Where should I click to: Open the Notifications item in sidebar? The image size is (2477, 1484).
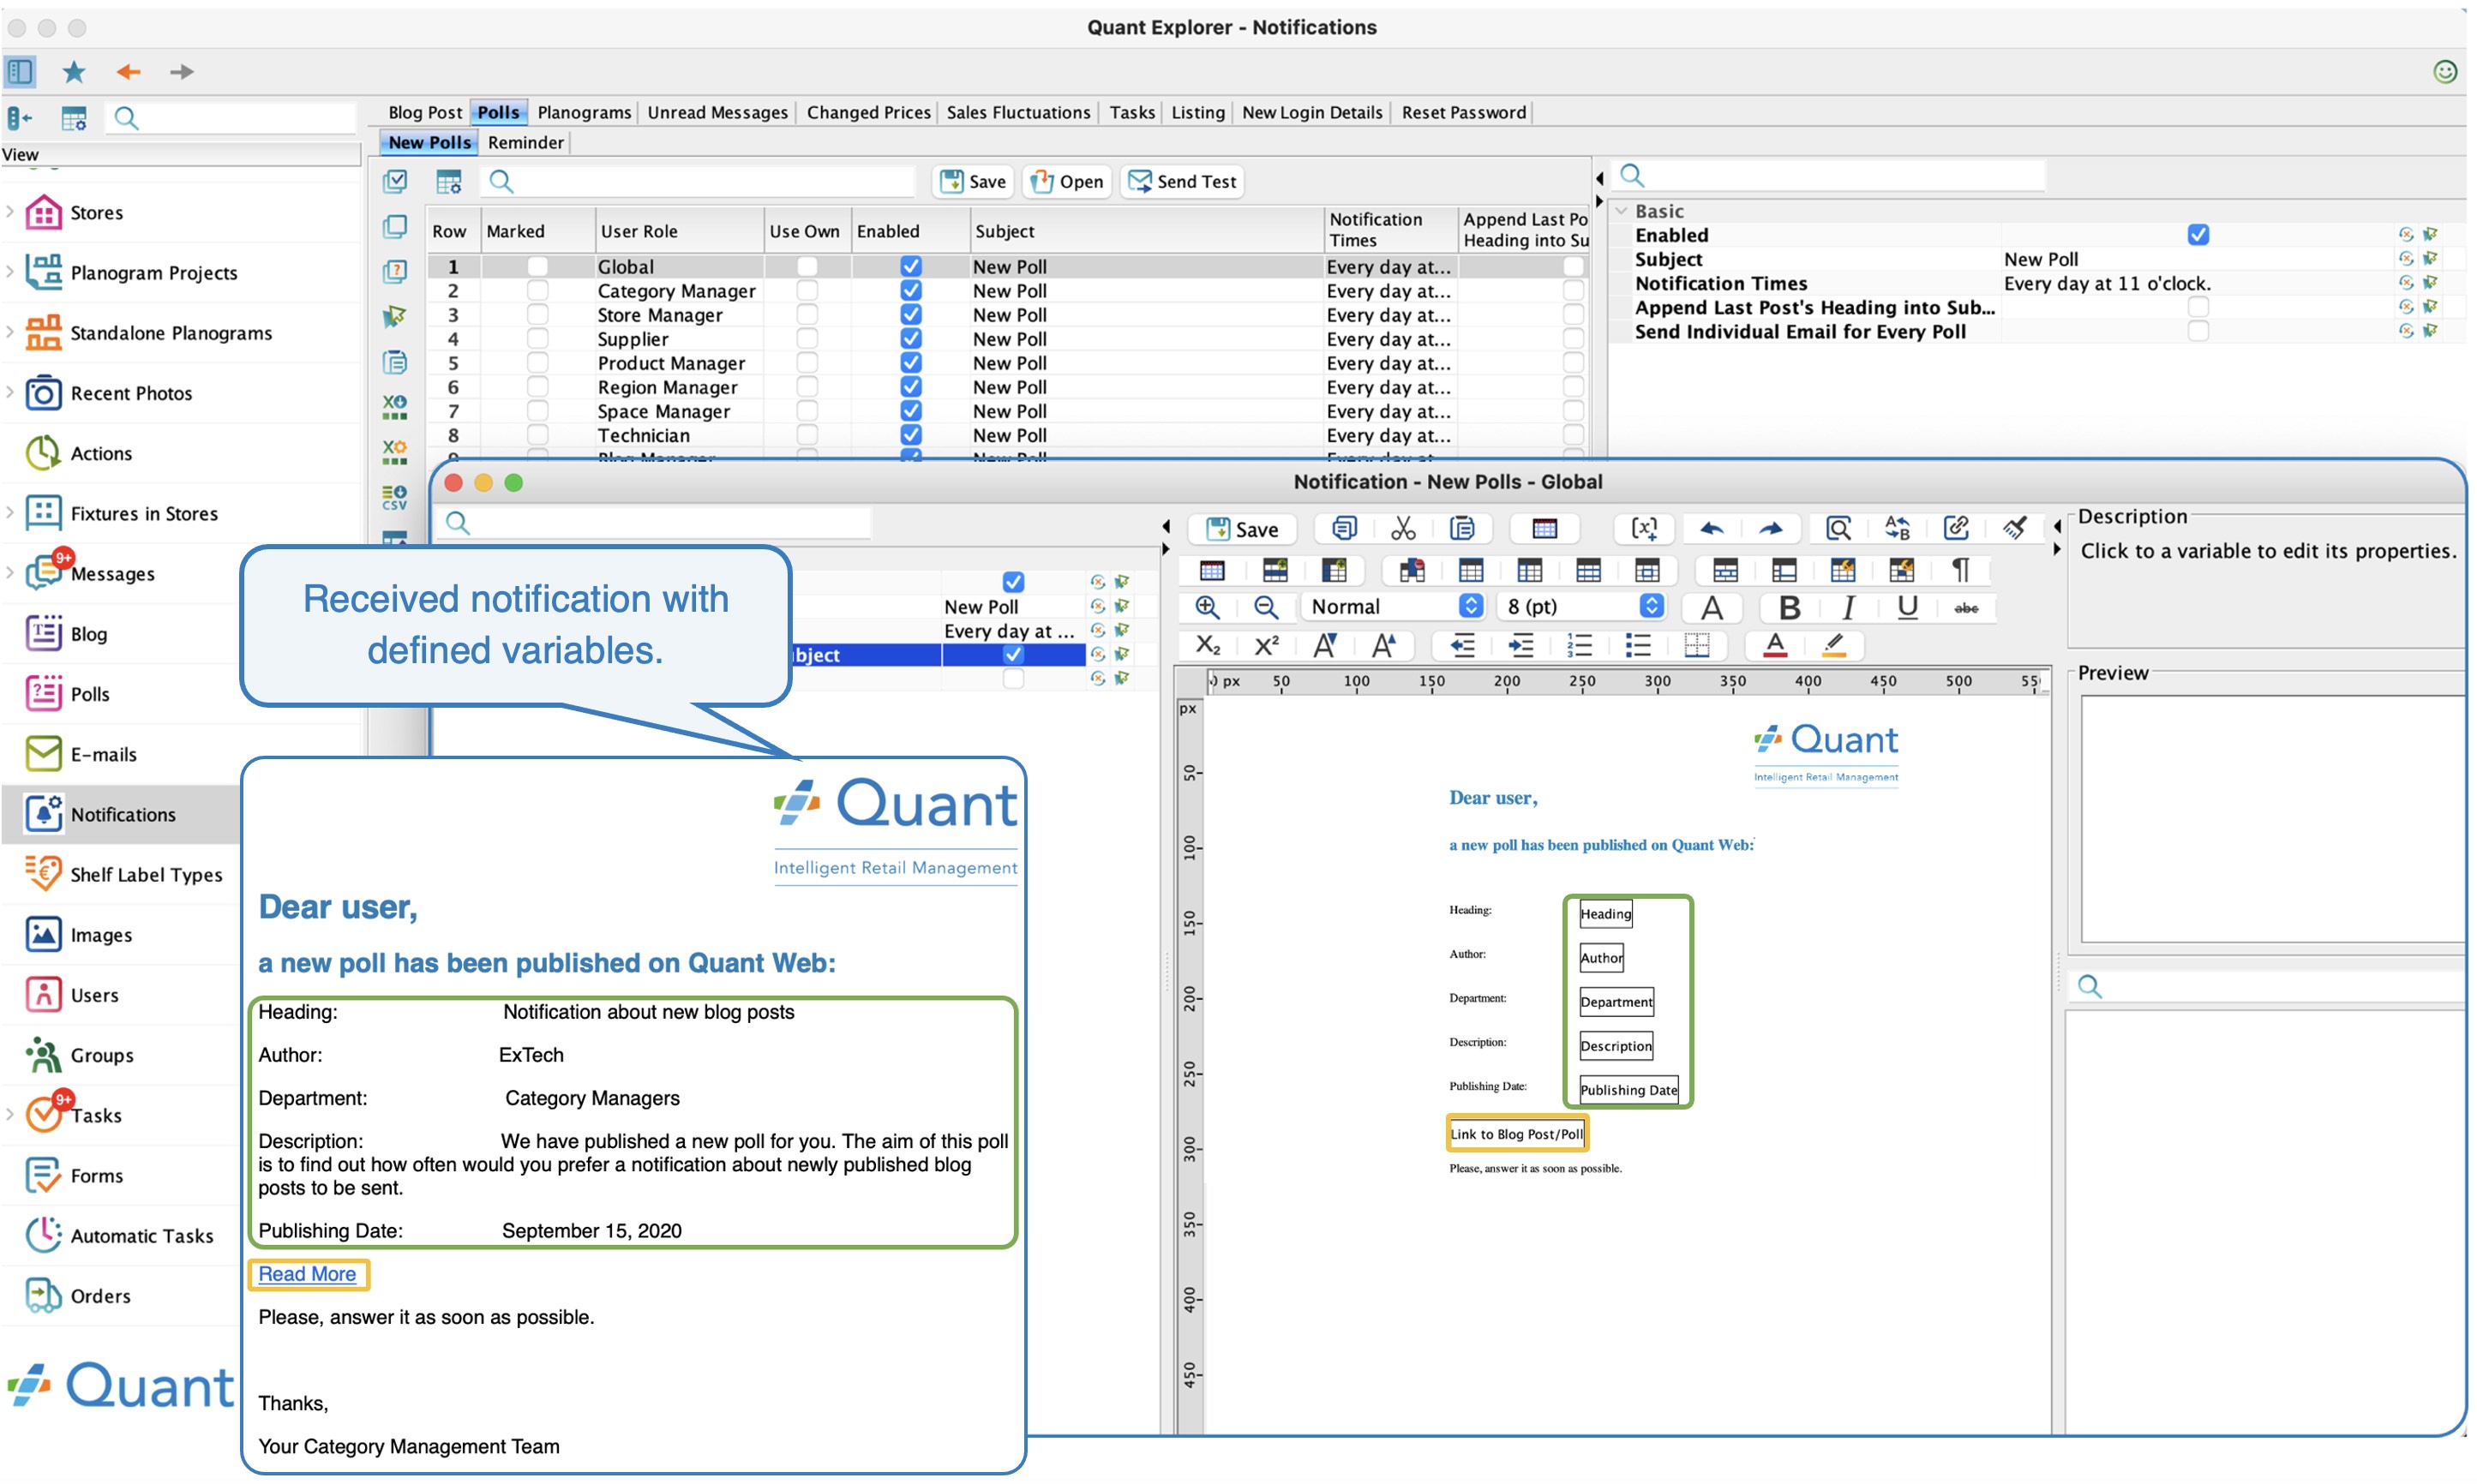click(x=121, y=815)
